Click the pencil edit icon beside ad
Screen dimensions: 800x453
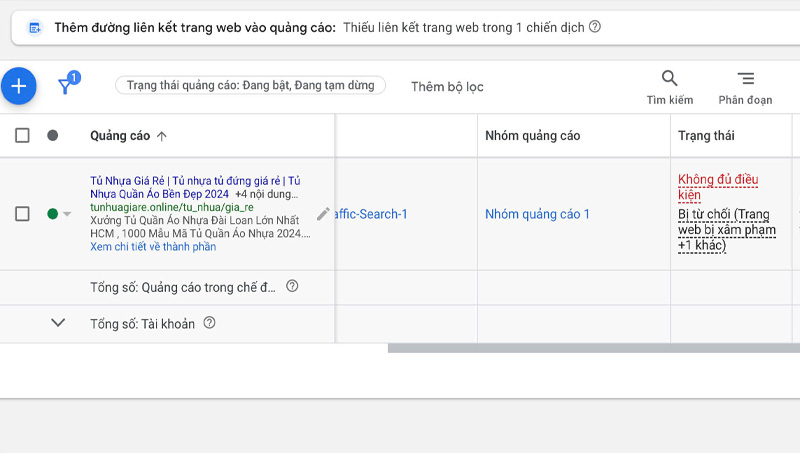tap(323, 214)
